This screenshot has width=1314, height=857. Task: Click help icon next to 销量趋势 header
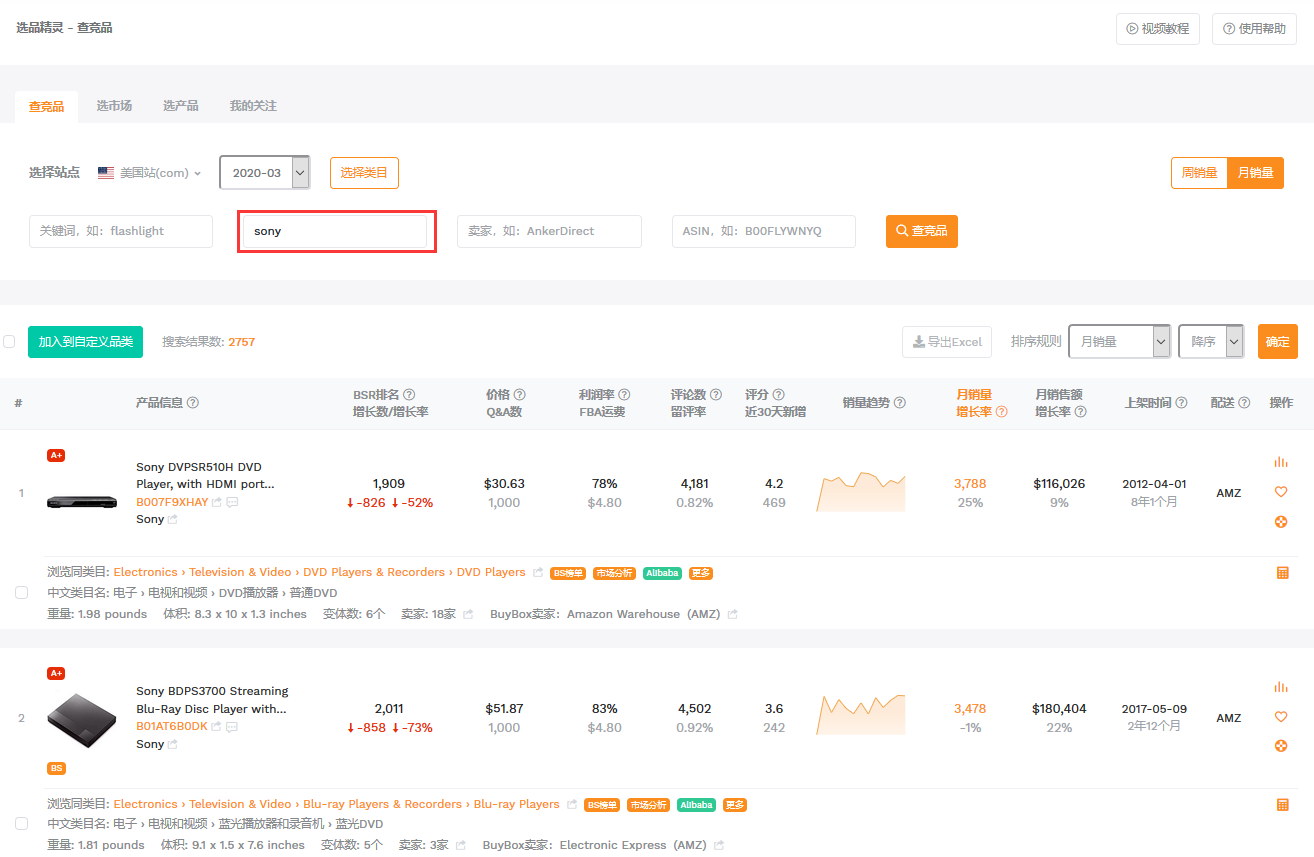(900, 403)
